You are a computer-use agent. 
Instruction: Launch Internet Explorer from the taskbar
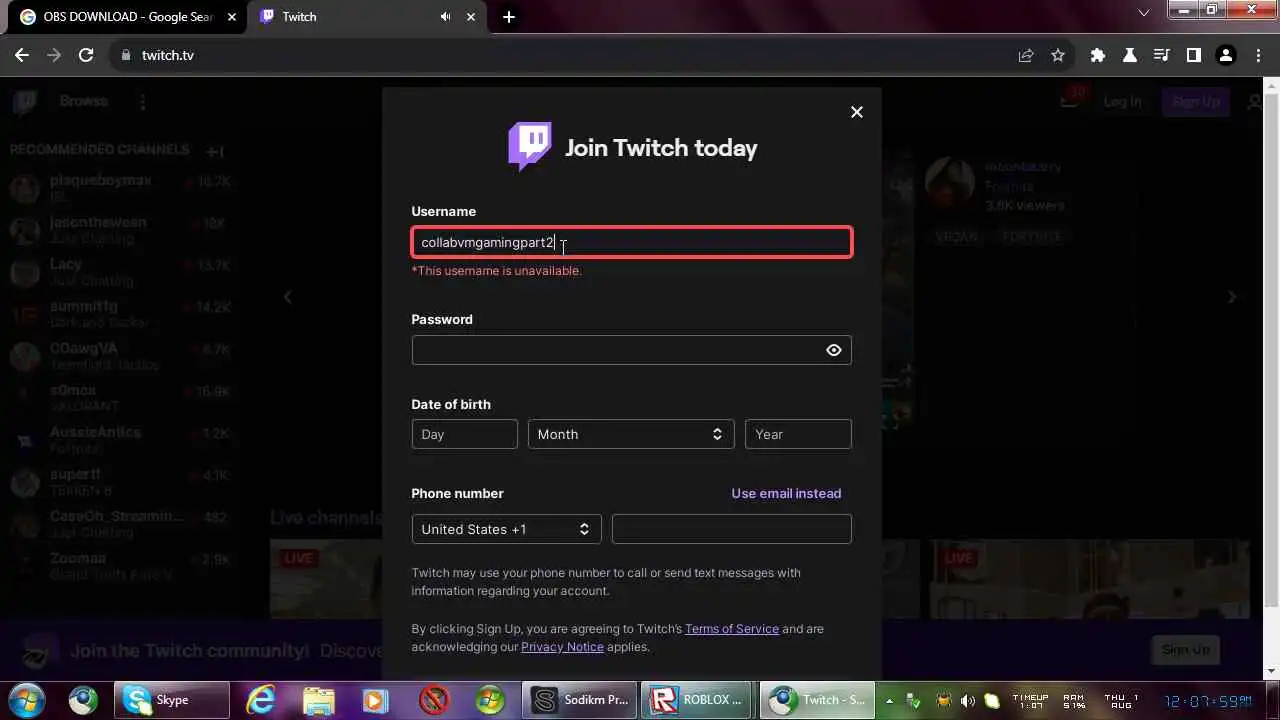pos(261,700)
